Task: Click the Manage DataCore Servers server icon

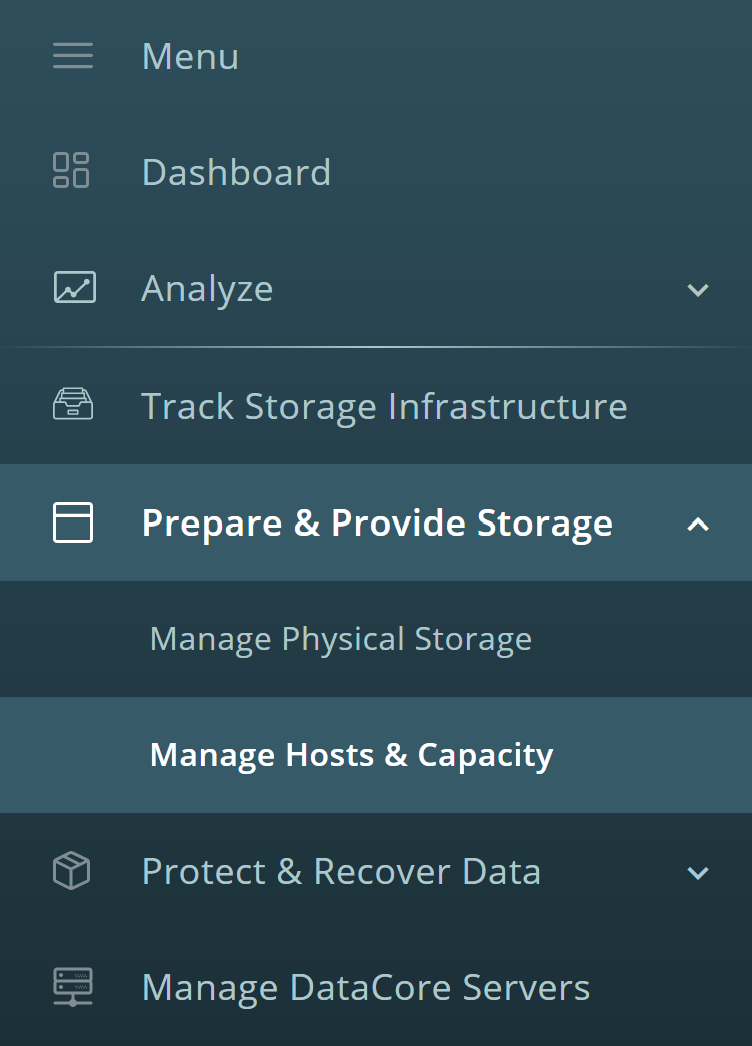Action: tap(72, 987)
